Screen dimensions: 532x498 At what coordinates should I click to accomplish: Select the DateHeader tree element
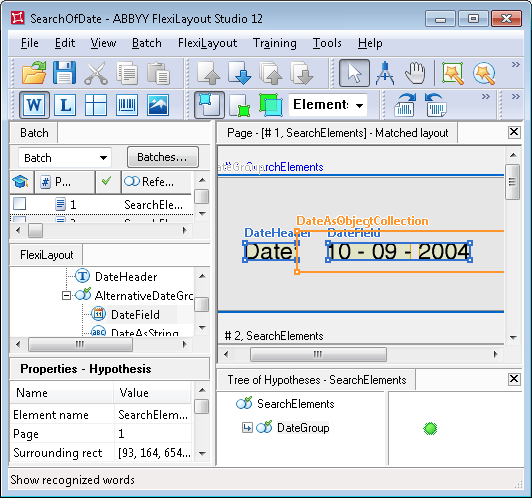click(126, 276)
